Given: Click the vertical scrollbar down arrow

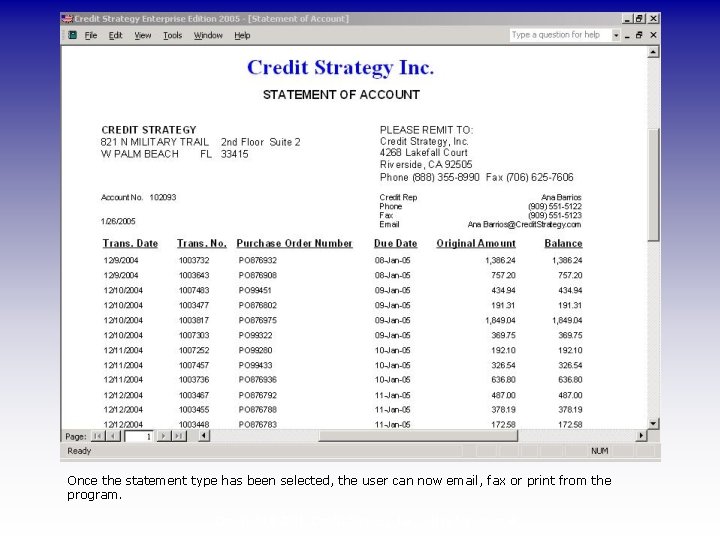Looking at the screenshot, I should point(653,423).
